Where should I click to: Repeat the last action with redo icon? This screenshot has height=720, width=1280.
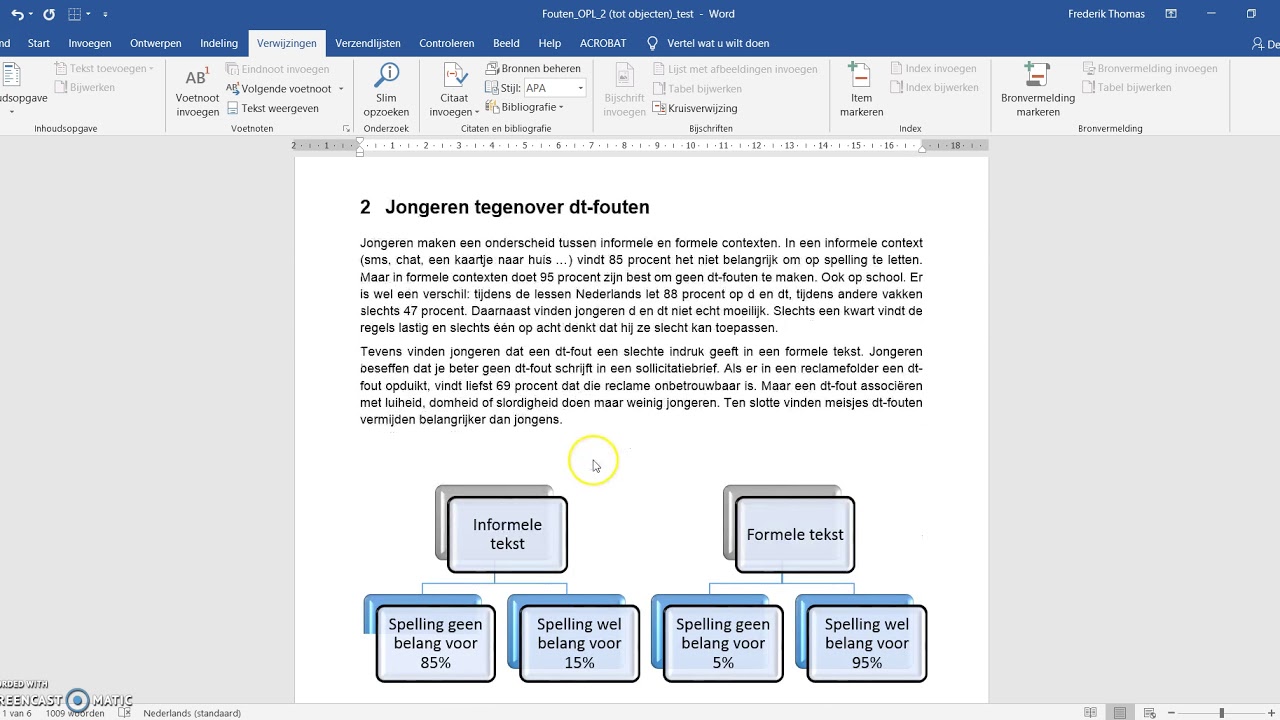(x=49, y=14)
